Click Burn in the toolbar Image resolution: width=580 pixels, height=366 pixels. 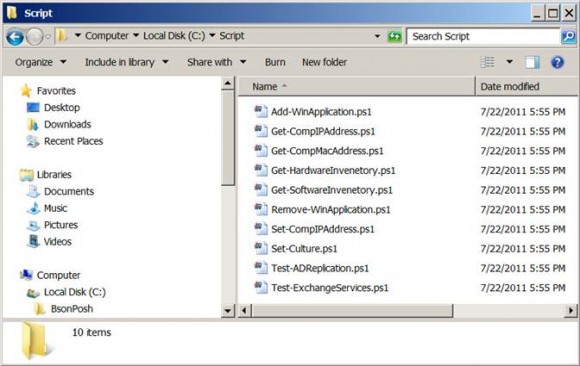click(x=275, y=62)
